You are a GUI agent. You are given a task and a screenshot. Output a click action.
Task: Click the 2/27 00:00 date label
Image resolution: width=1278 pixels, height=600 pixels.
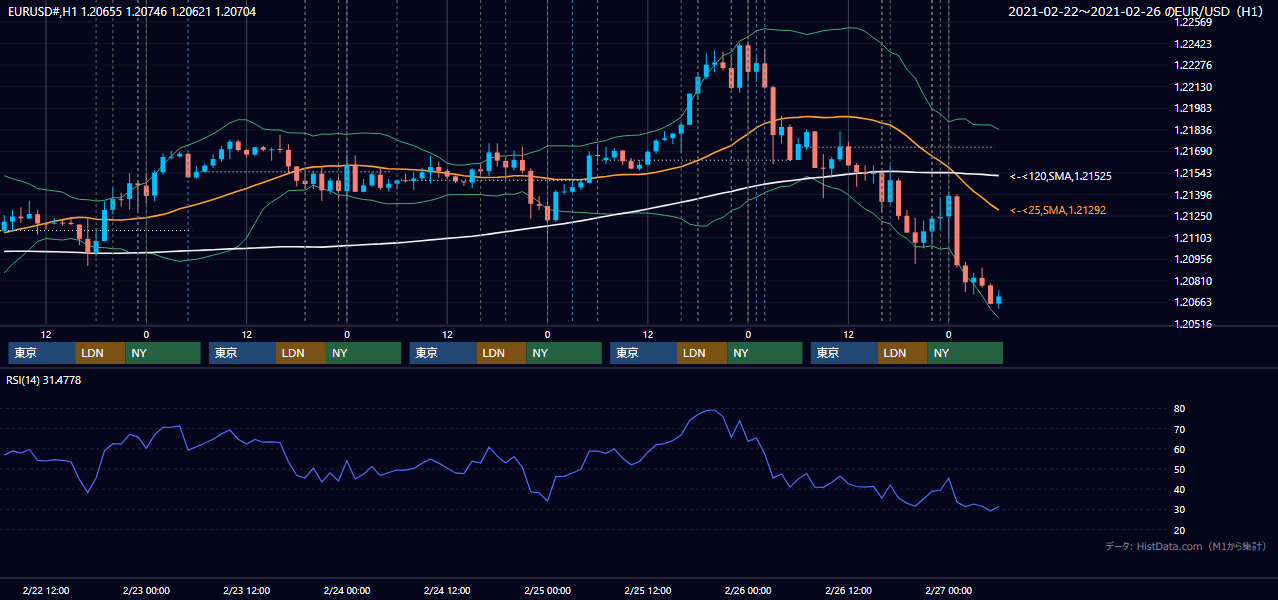tap(949, 591)
